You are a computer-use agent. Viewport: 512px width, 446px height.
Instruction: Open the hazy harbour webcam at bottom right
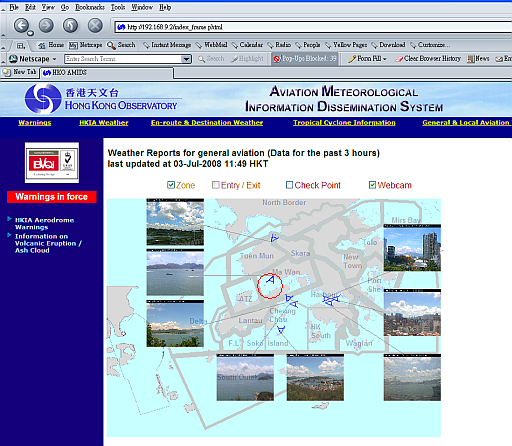pyautogui.click(x=412, y=377)
